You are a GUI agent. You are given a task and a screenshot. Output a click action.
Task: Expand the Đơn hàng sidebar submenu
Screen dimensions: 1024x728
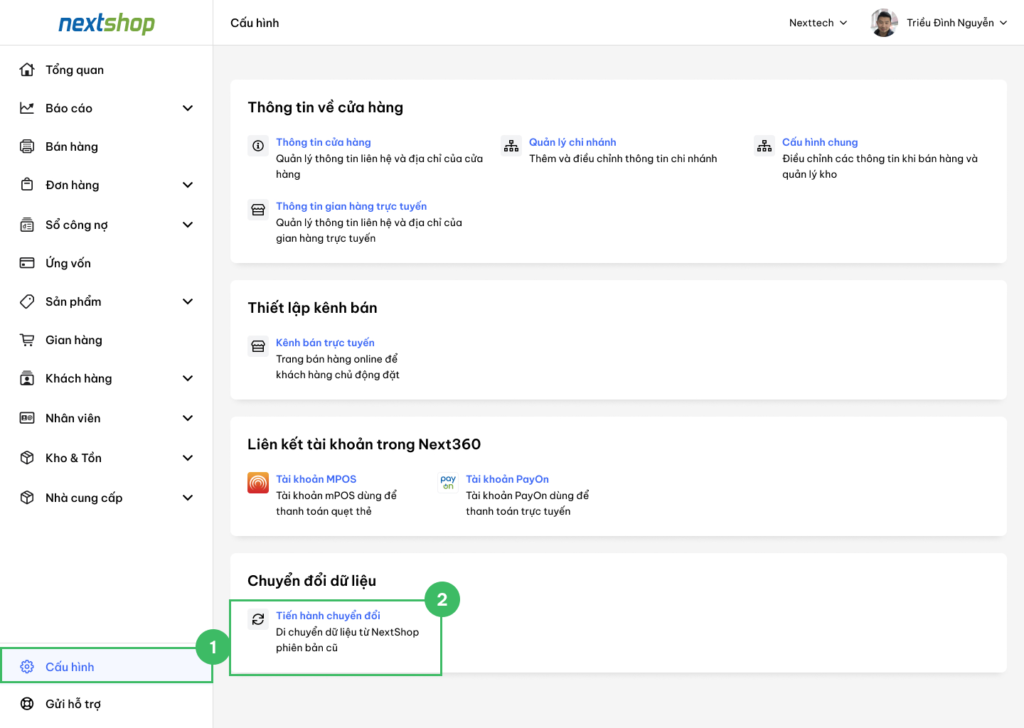tap(187, 185)
